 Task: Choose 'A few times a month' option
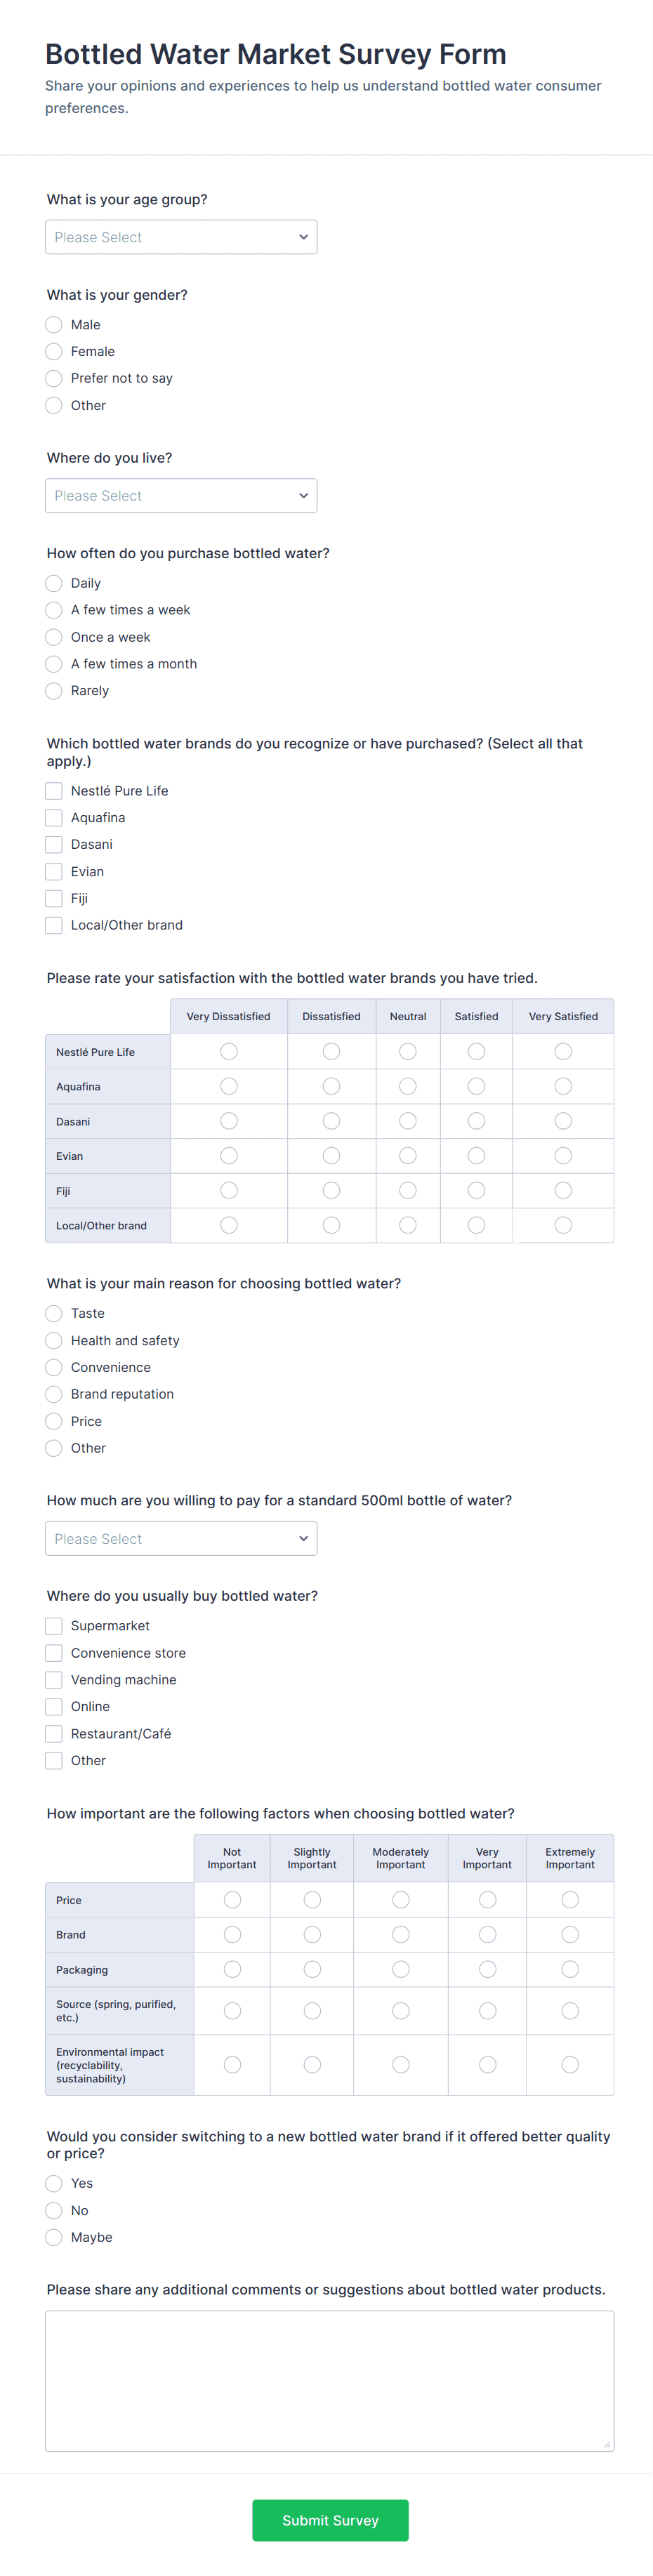click(x=54, y=664)
